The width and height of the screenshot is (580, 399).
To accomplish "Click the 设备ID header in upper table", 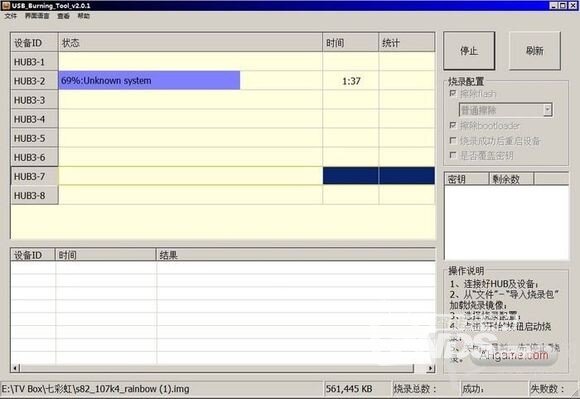I will click(34, 43).
